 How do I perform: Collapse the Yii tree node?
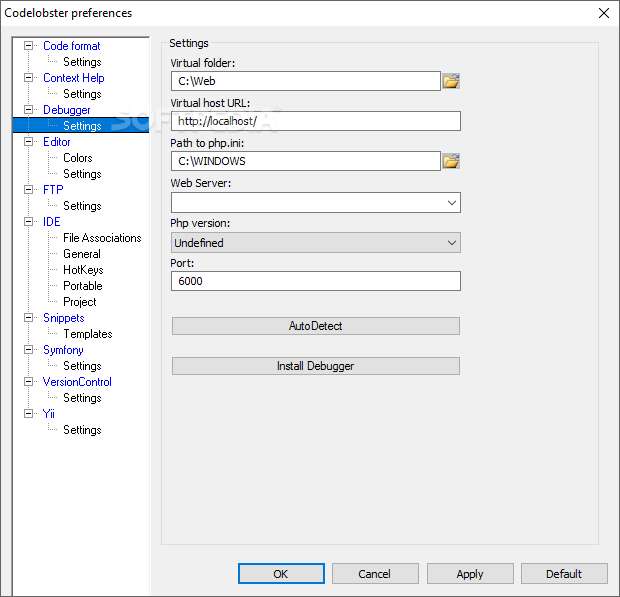pyautogui.click(x=28, y=414)
